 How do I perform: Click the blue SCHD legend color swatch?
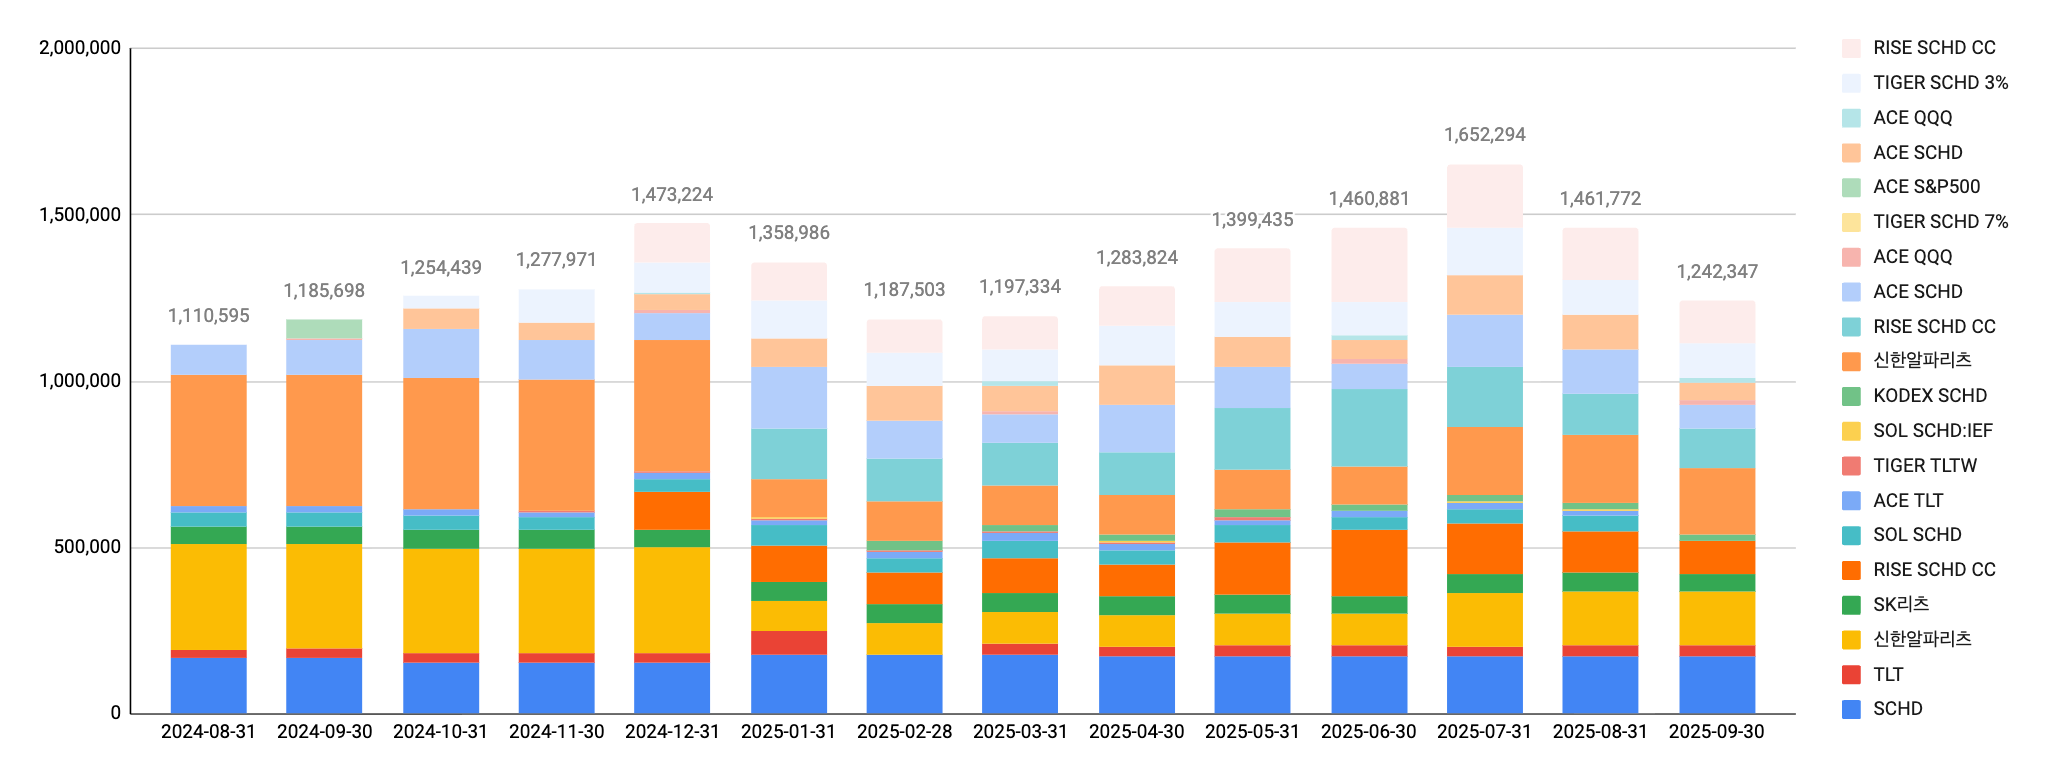1851,709
